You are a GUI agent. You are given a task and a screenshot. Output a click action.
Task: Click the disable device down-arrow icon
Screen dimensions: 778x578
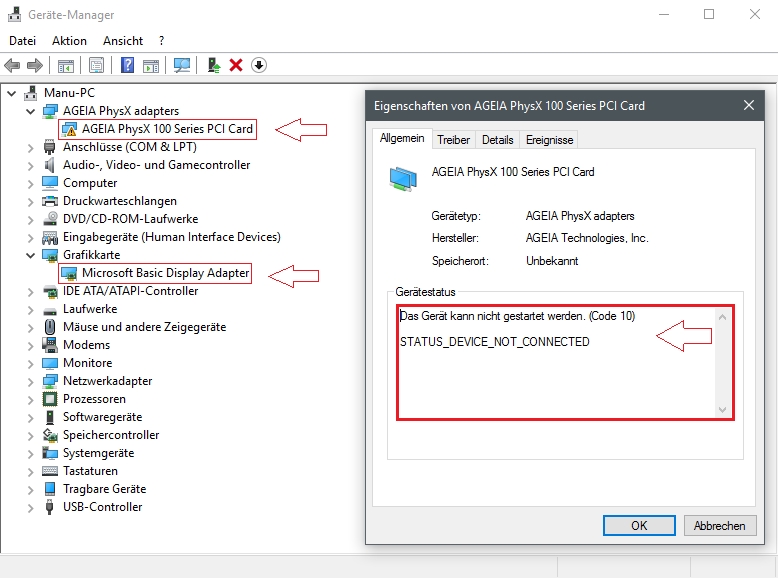click(259, 65)
